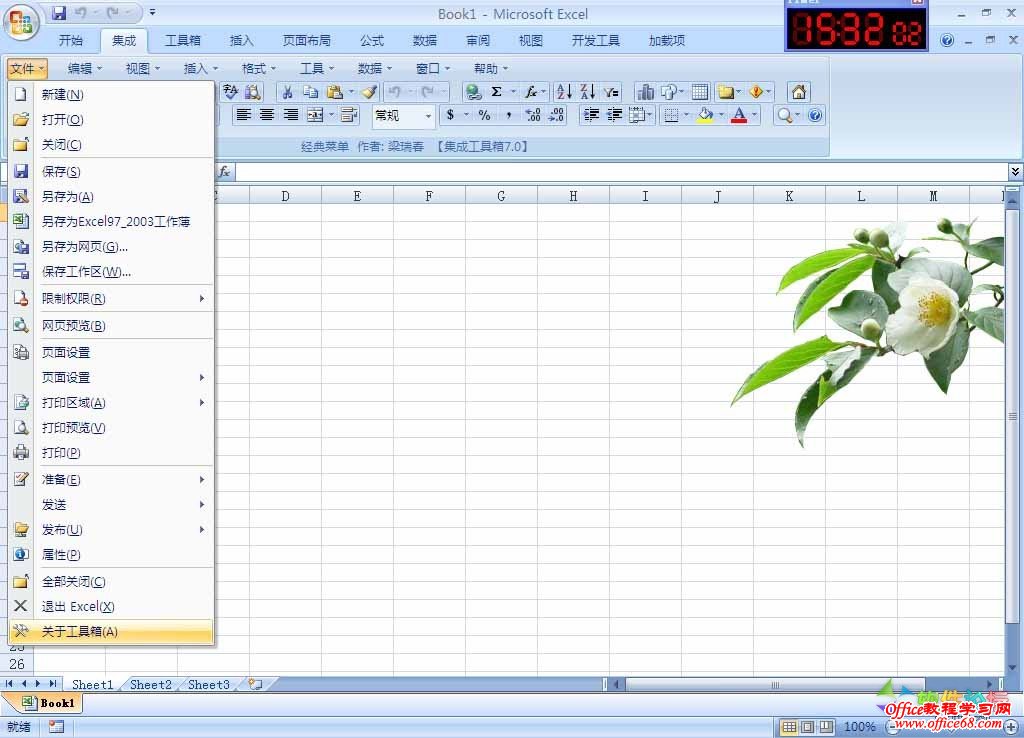Switch to the 公式 ribbon tab
1024x738 pixels.
[371, 40]
